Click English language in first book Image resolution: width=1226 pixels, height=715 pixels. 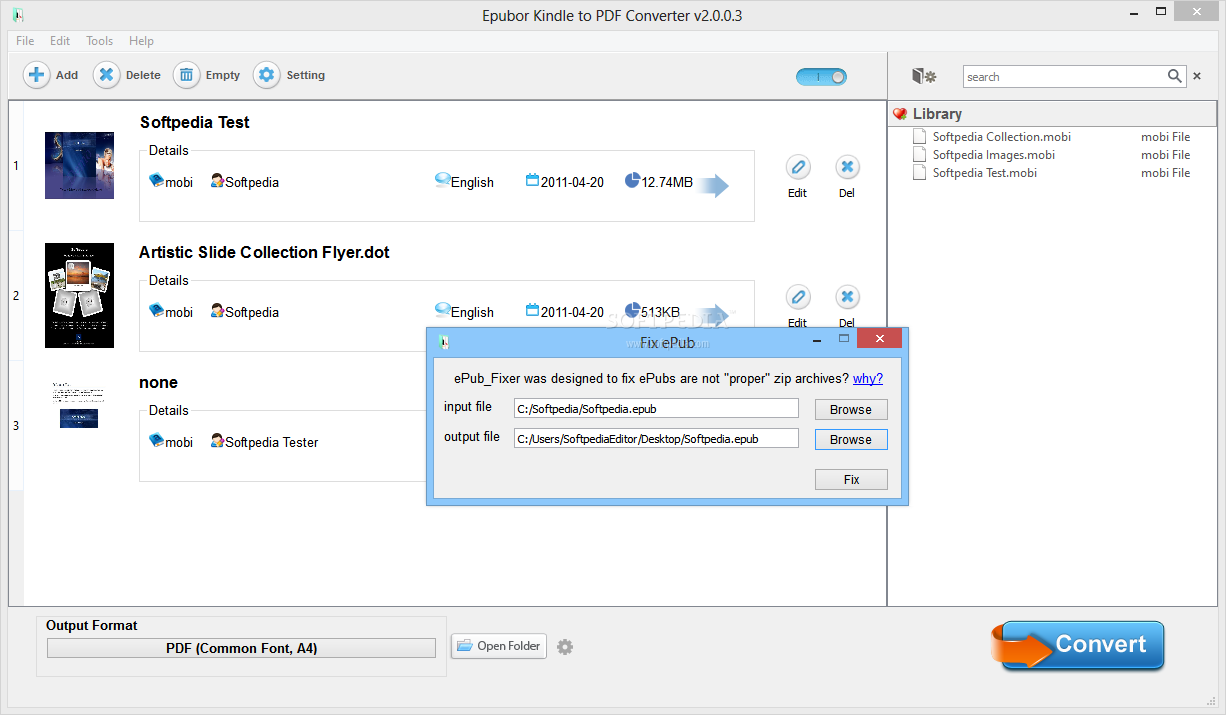(x=473, y=182)
